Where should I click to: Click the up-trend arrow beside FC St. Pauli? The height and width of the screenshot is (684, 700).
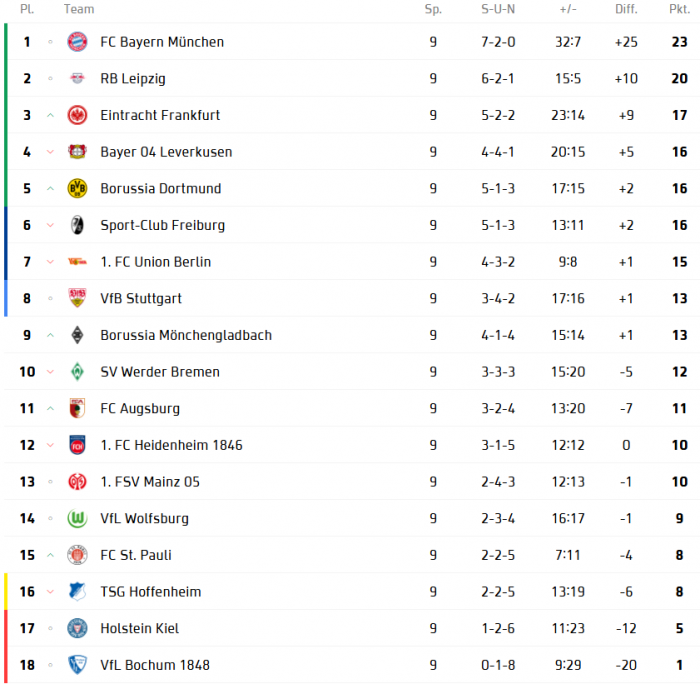point(50,555)
